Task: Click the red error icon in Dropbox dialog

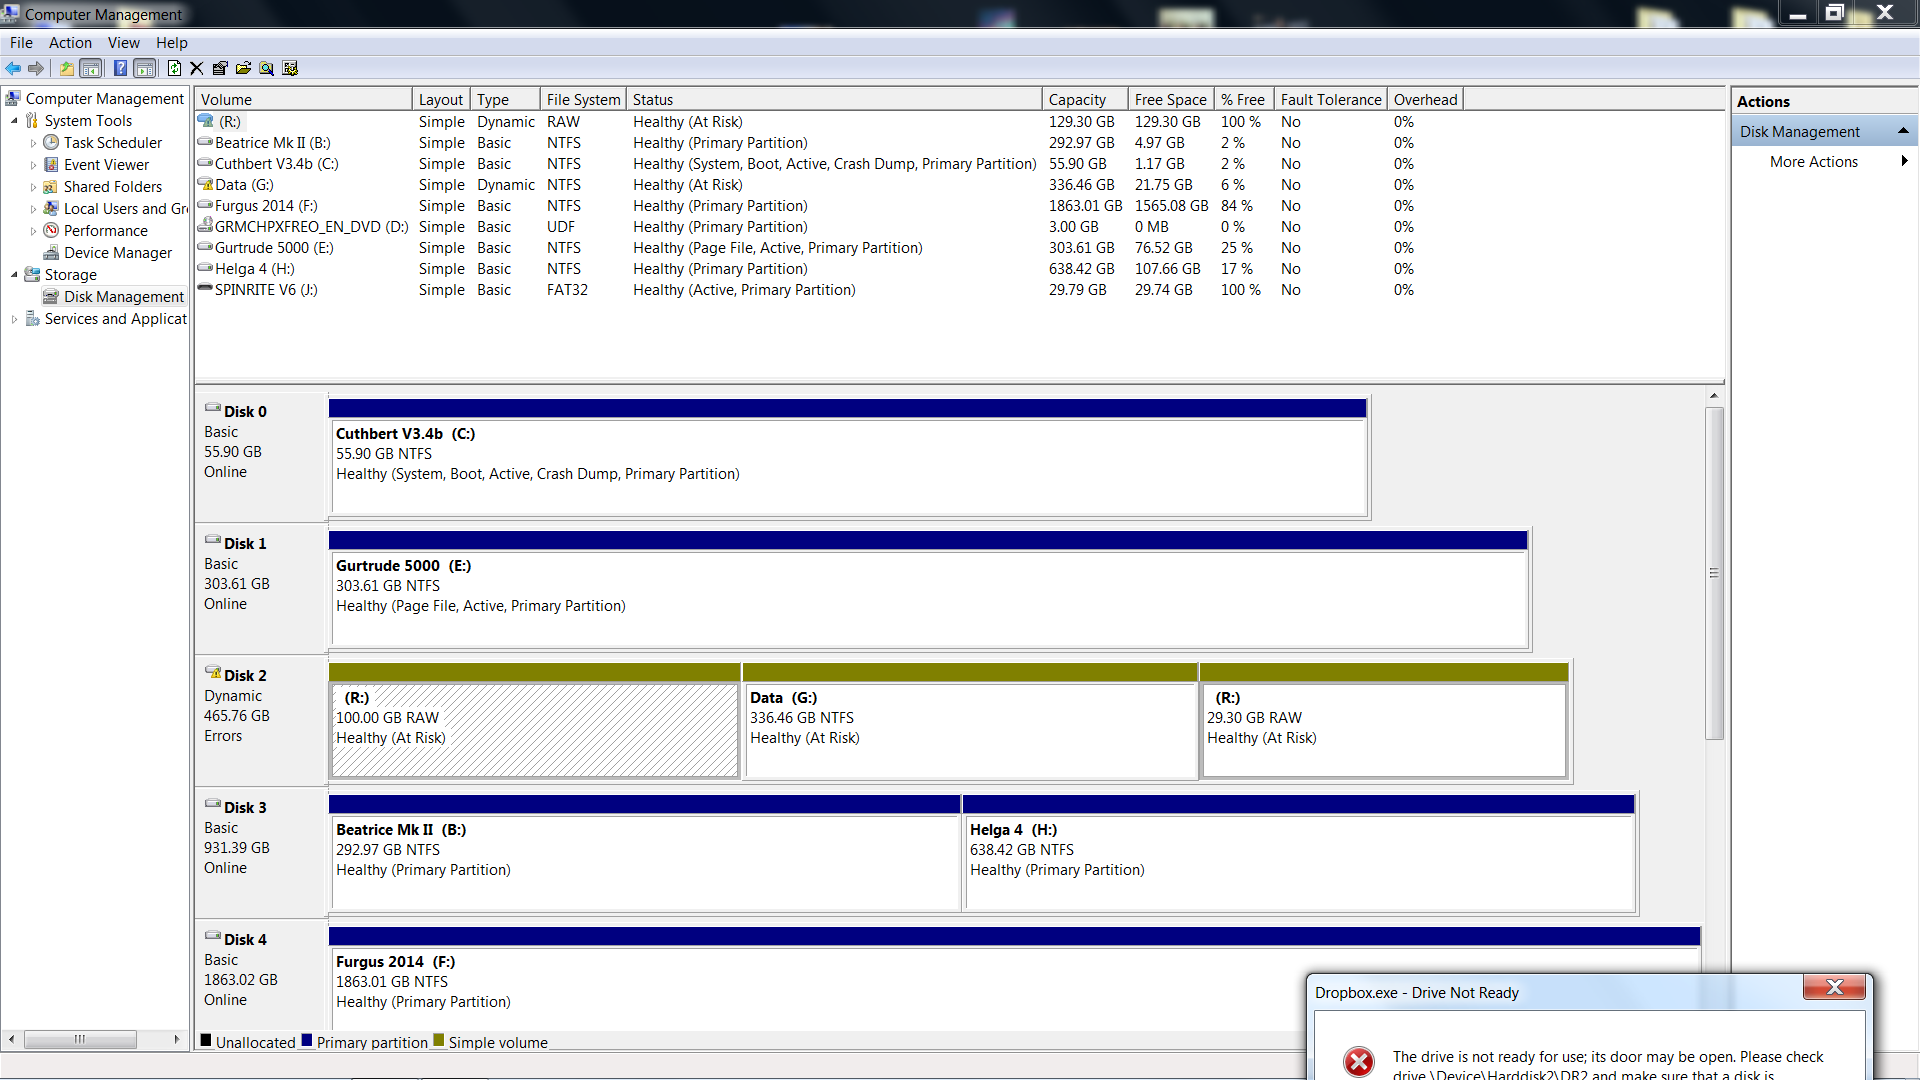Action: [1358, 1061]
